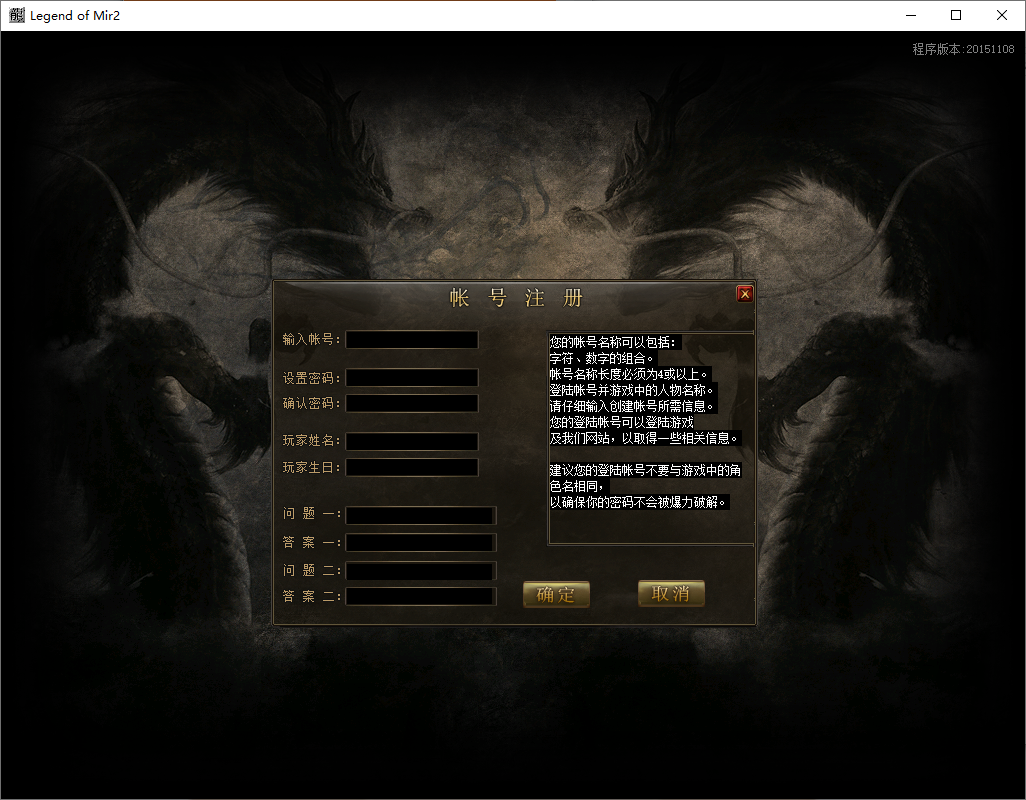Minimize the Legend of Mir2 window

(x=910, y=15)
